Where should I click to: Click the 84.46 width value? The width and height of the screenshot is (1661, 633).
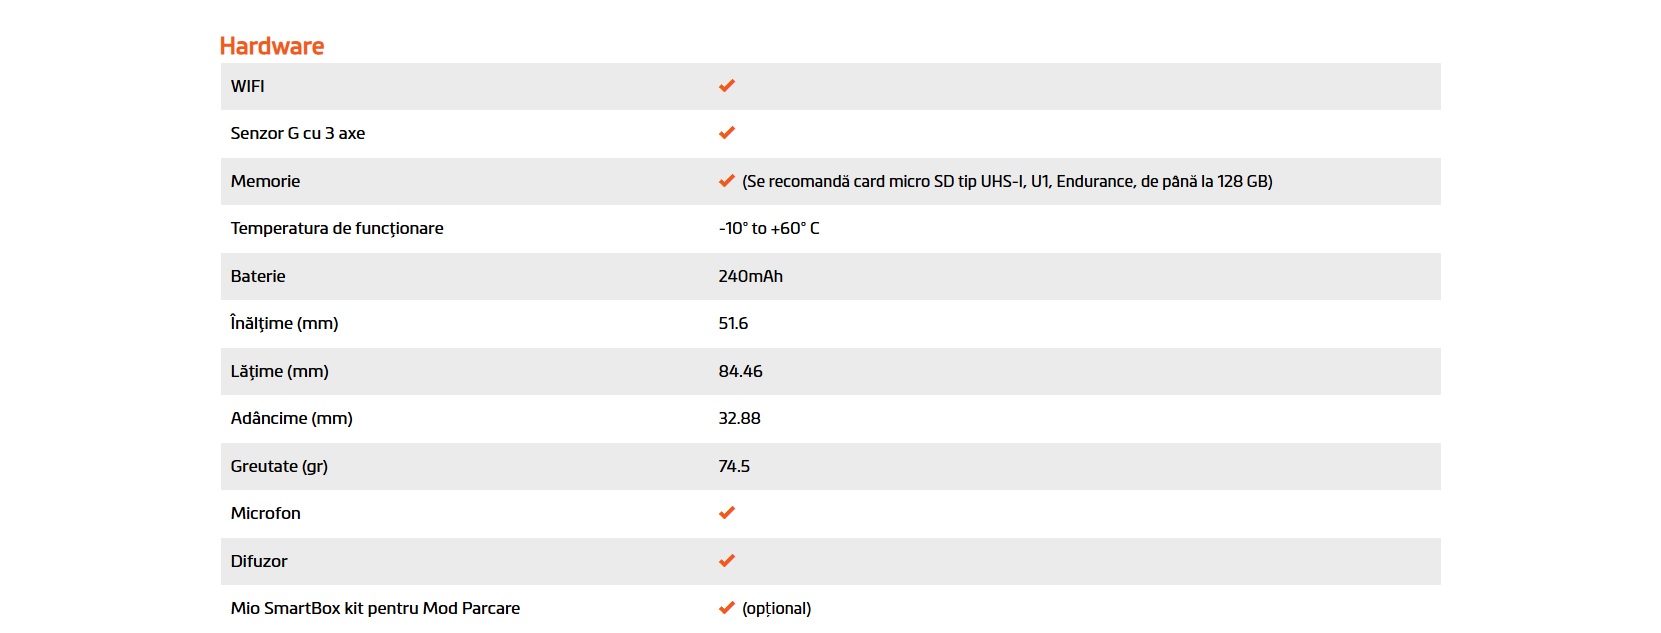(x=740, y=371)
